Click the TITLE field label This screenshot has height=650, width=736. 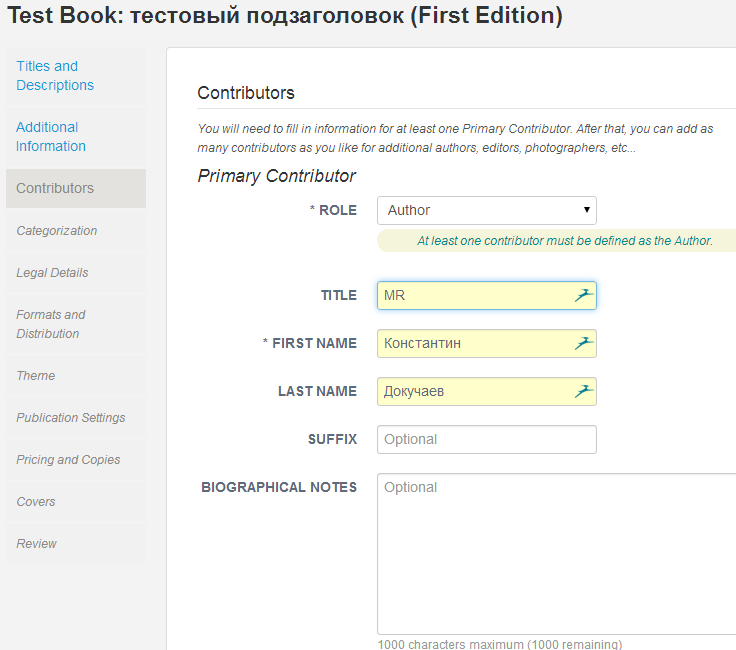pos(339,295)
